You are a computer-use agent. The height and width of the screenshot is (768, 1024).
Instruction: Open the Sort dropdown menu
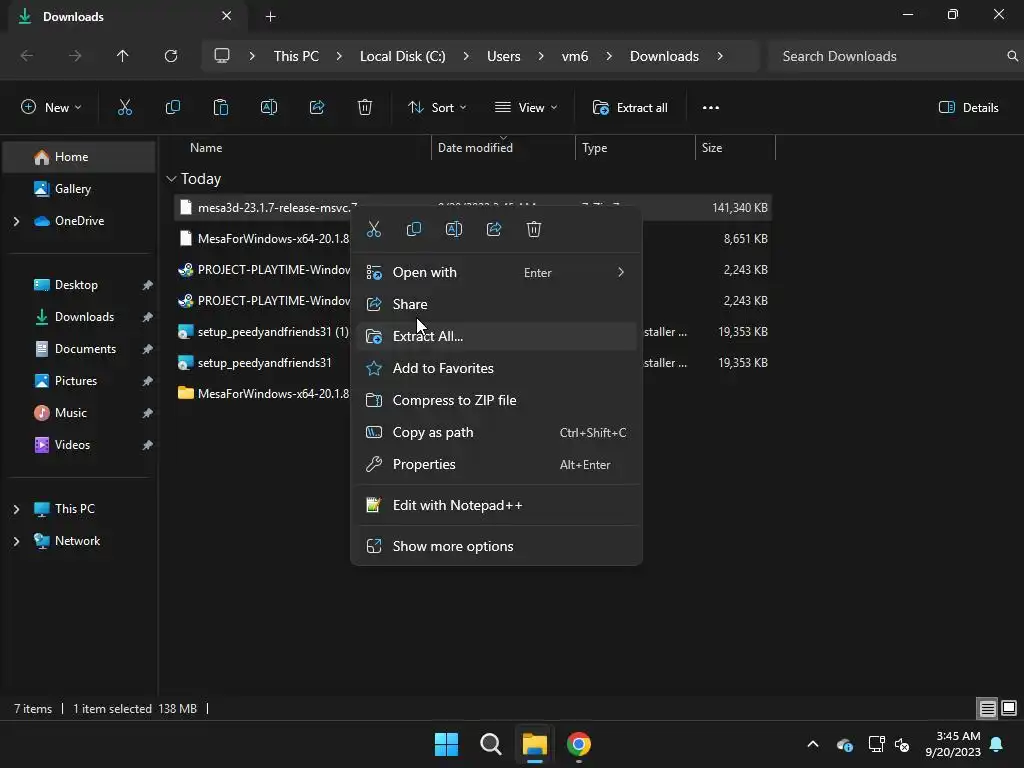click(x=437, y=108)
